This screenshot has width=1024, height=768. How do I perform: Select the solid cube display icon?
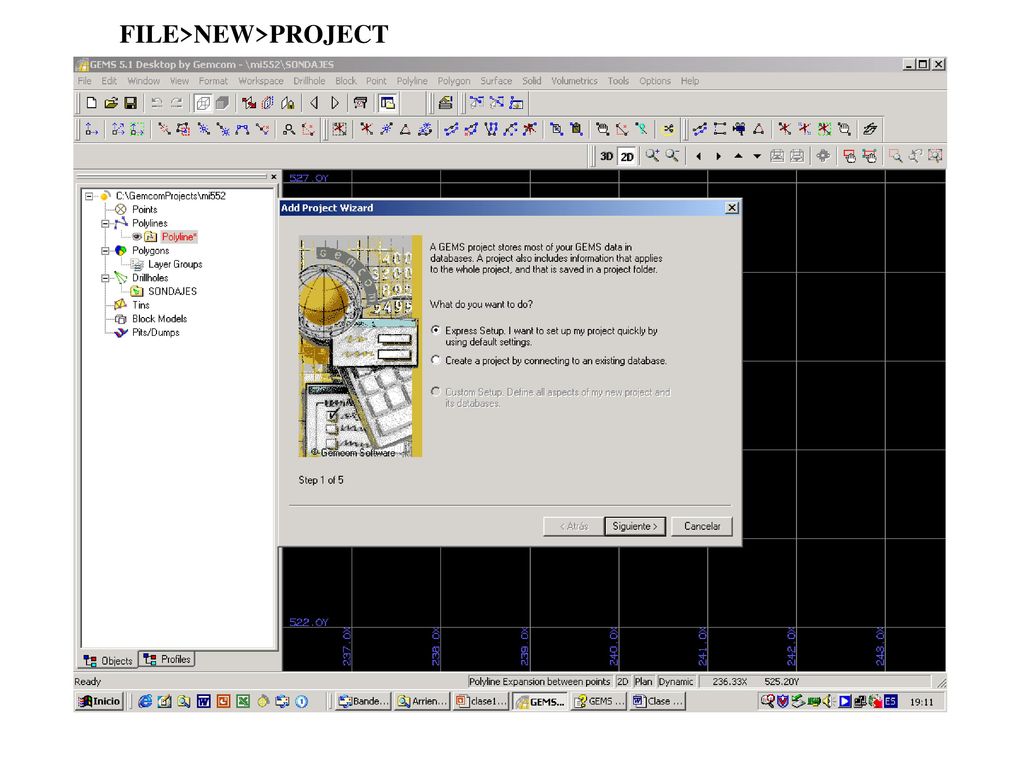[222, 103]
